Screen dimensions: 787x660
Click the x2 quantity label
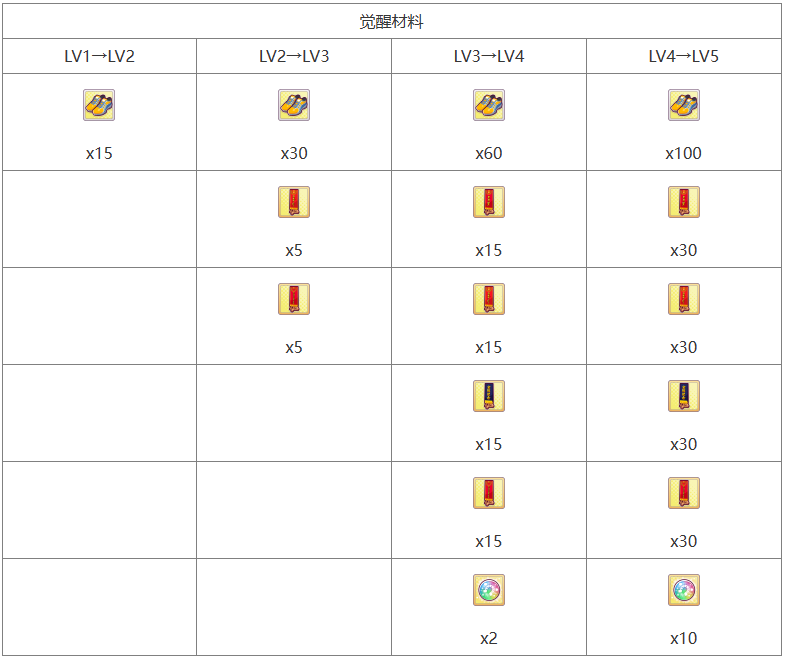coord(489,638)
